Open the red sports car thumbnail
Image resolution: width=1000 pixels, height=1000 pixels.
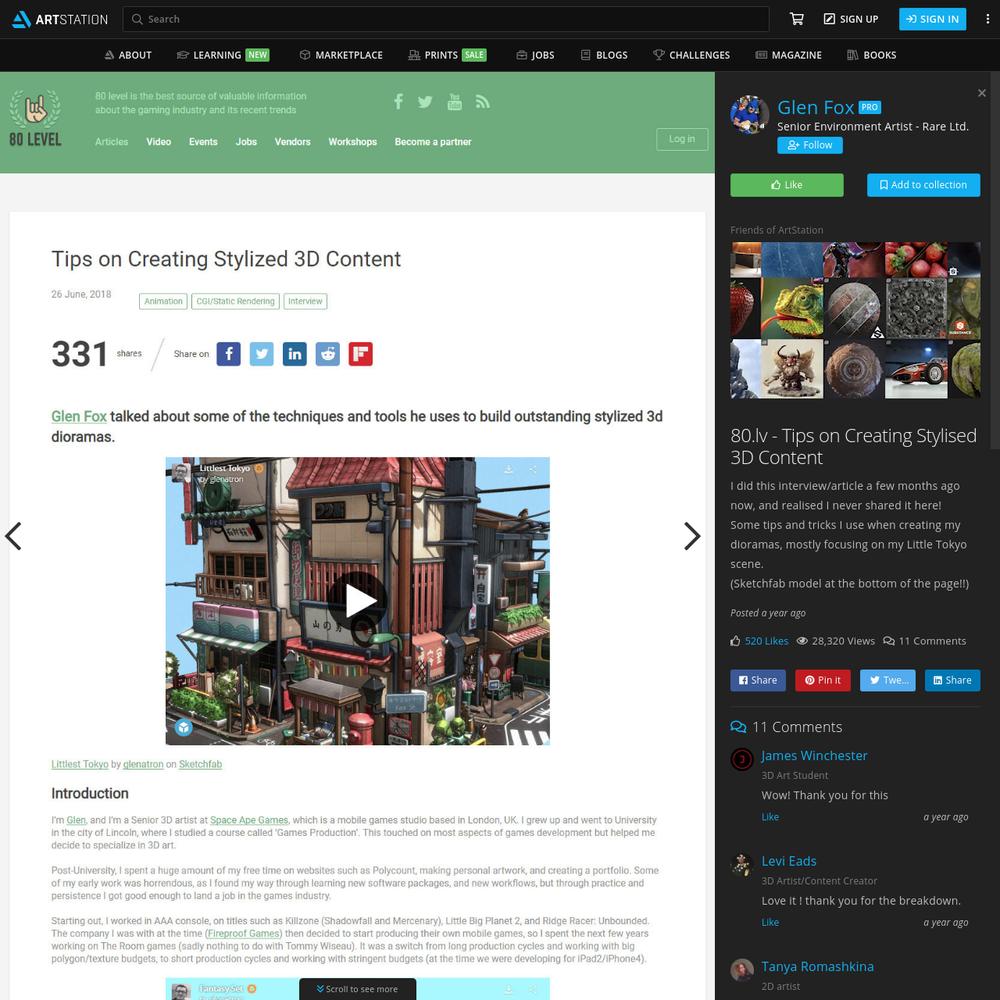coord(916,369)
